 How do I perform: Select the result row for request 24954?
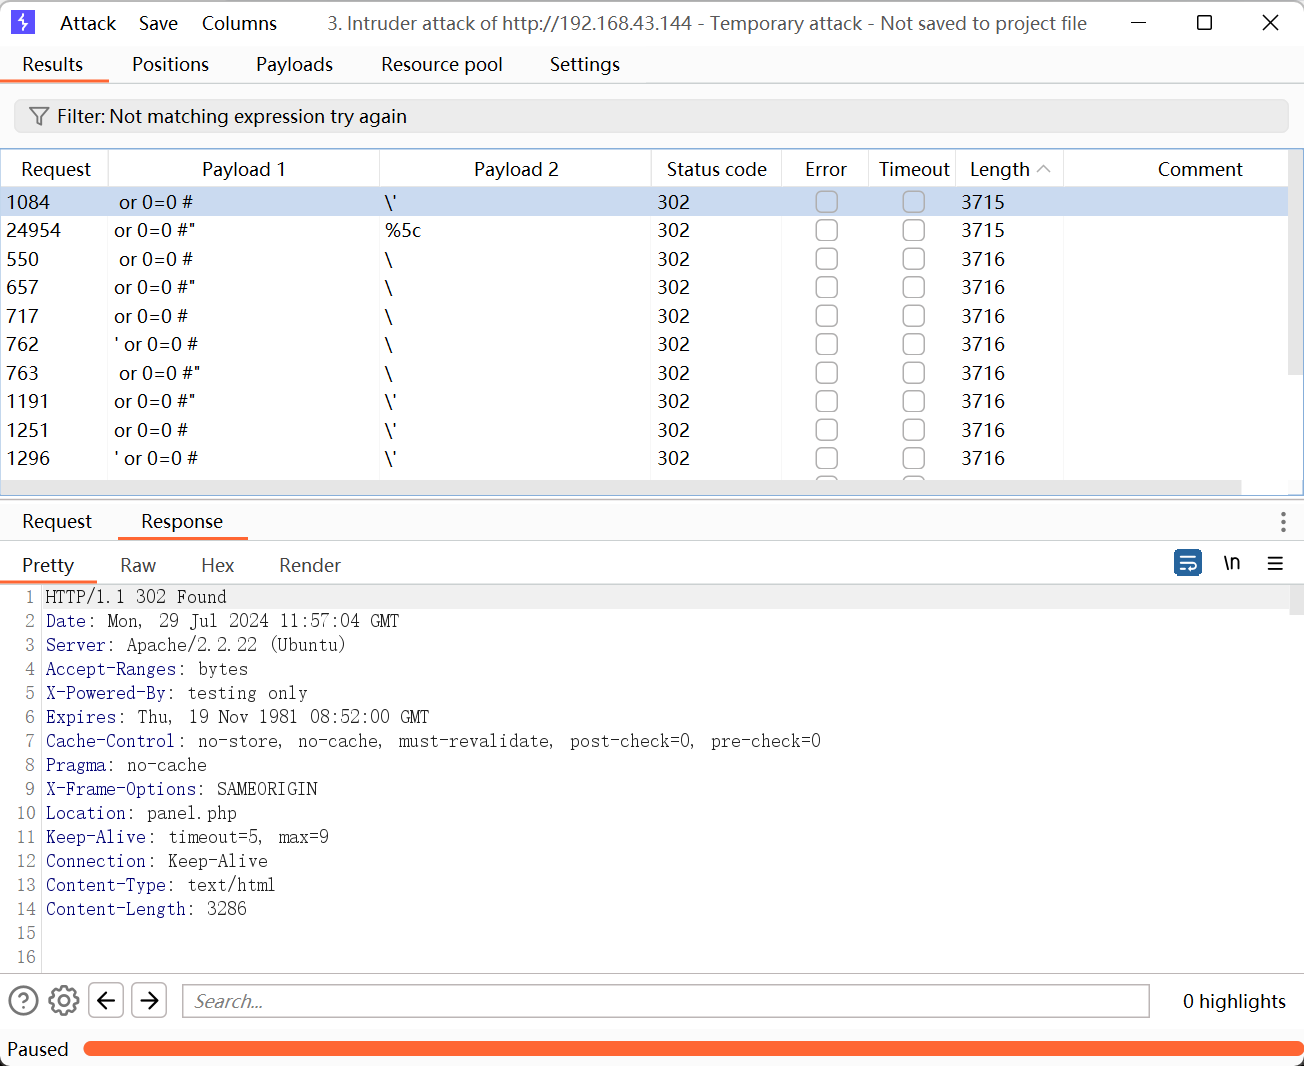coord(644,230)
